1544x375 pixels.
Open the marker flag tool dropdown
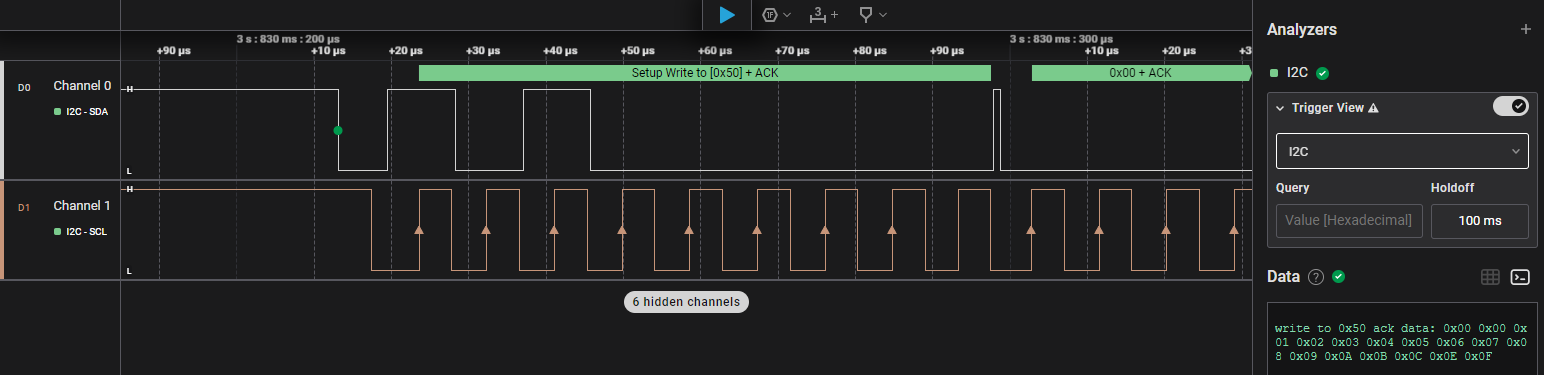872,15
